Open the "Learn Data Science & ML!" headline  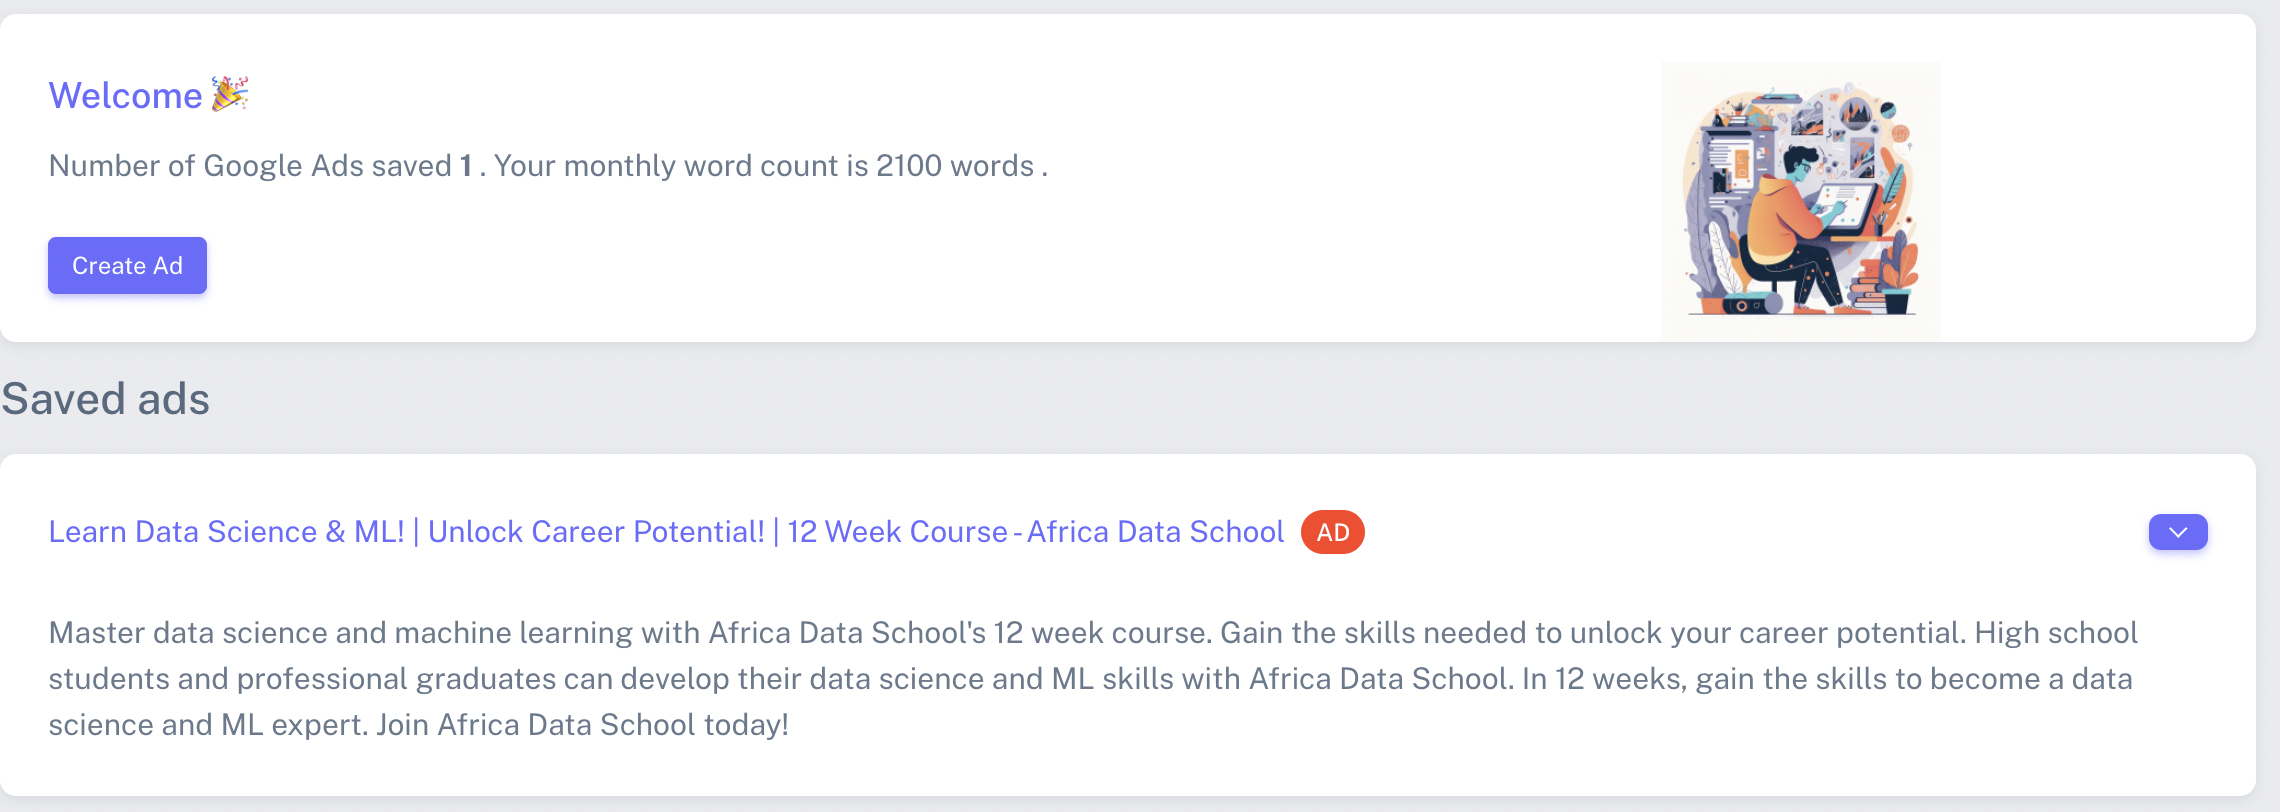(x=227, y=532)
